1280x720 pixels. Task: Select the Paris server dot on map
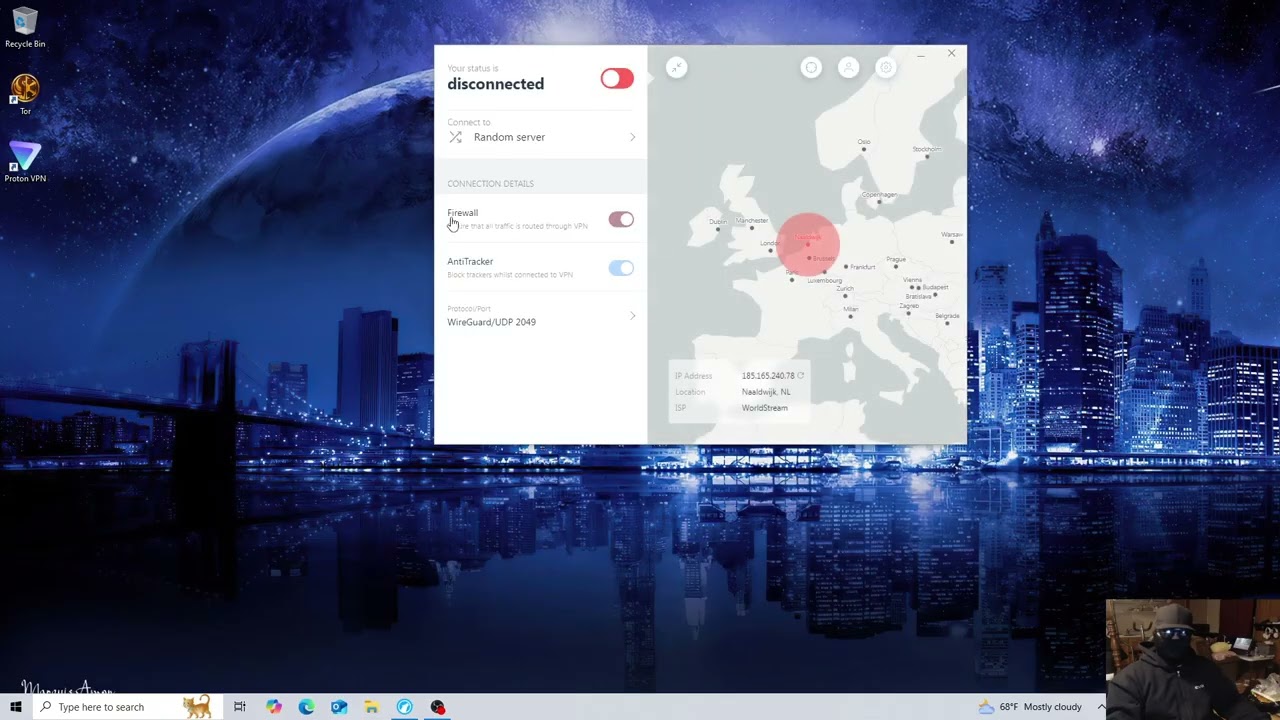(792, 280)
